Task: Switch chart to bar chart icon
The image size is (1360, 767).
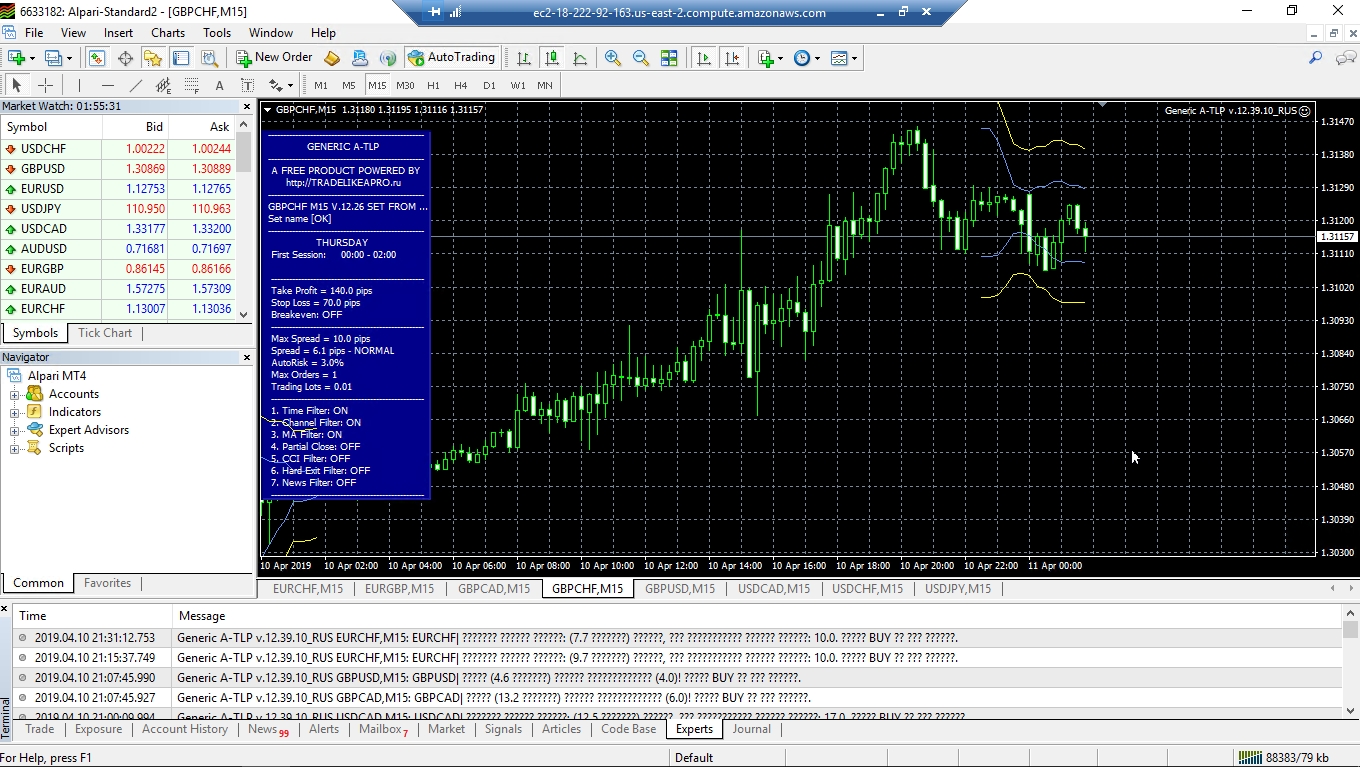Action: coord(523,58)
